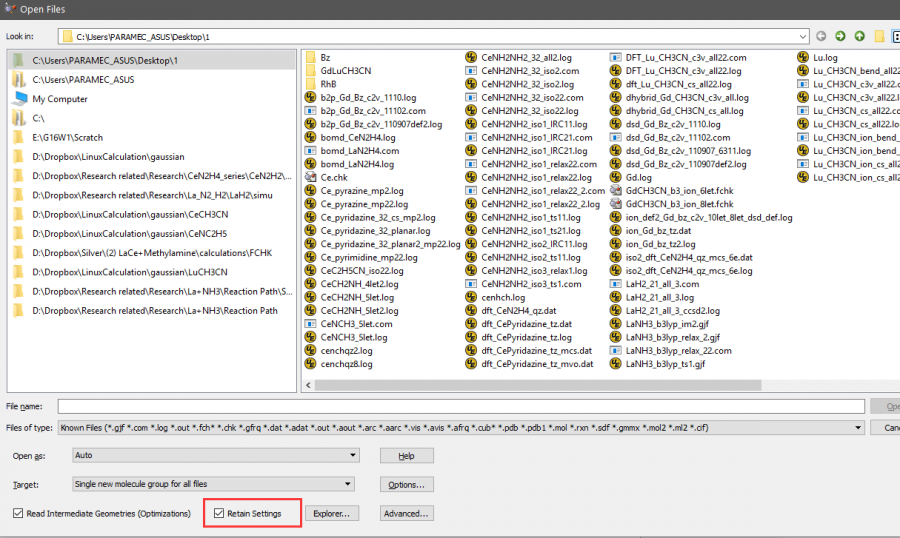
Task: Click the Create New Folder icon
Action: coord(879,36)
